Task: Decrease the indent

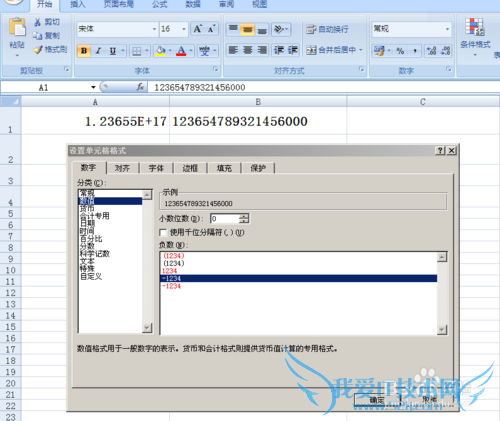Action: pyautogui.click(x=279, y=50)
